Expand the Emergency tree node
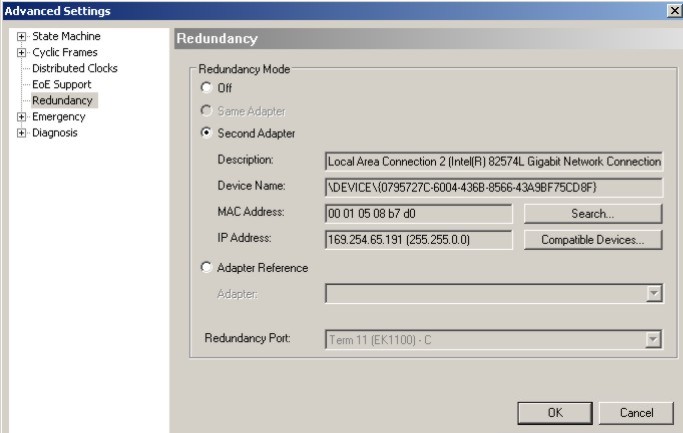The height and width of the screenshot is (433, 683). 21,117
